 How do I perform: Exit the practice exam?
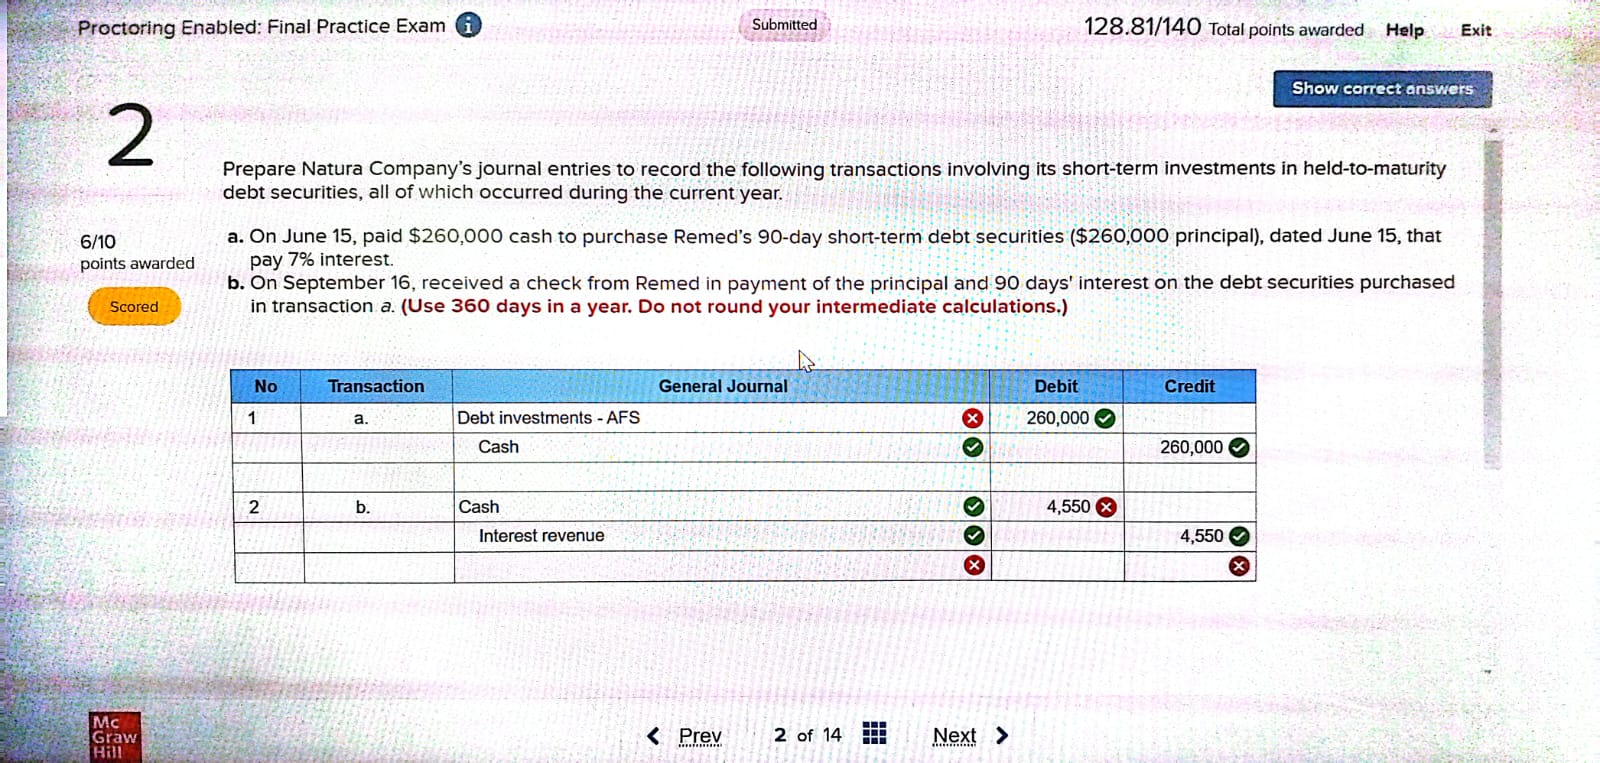(x=1475, y=30)
